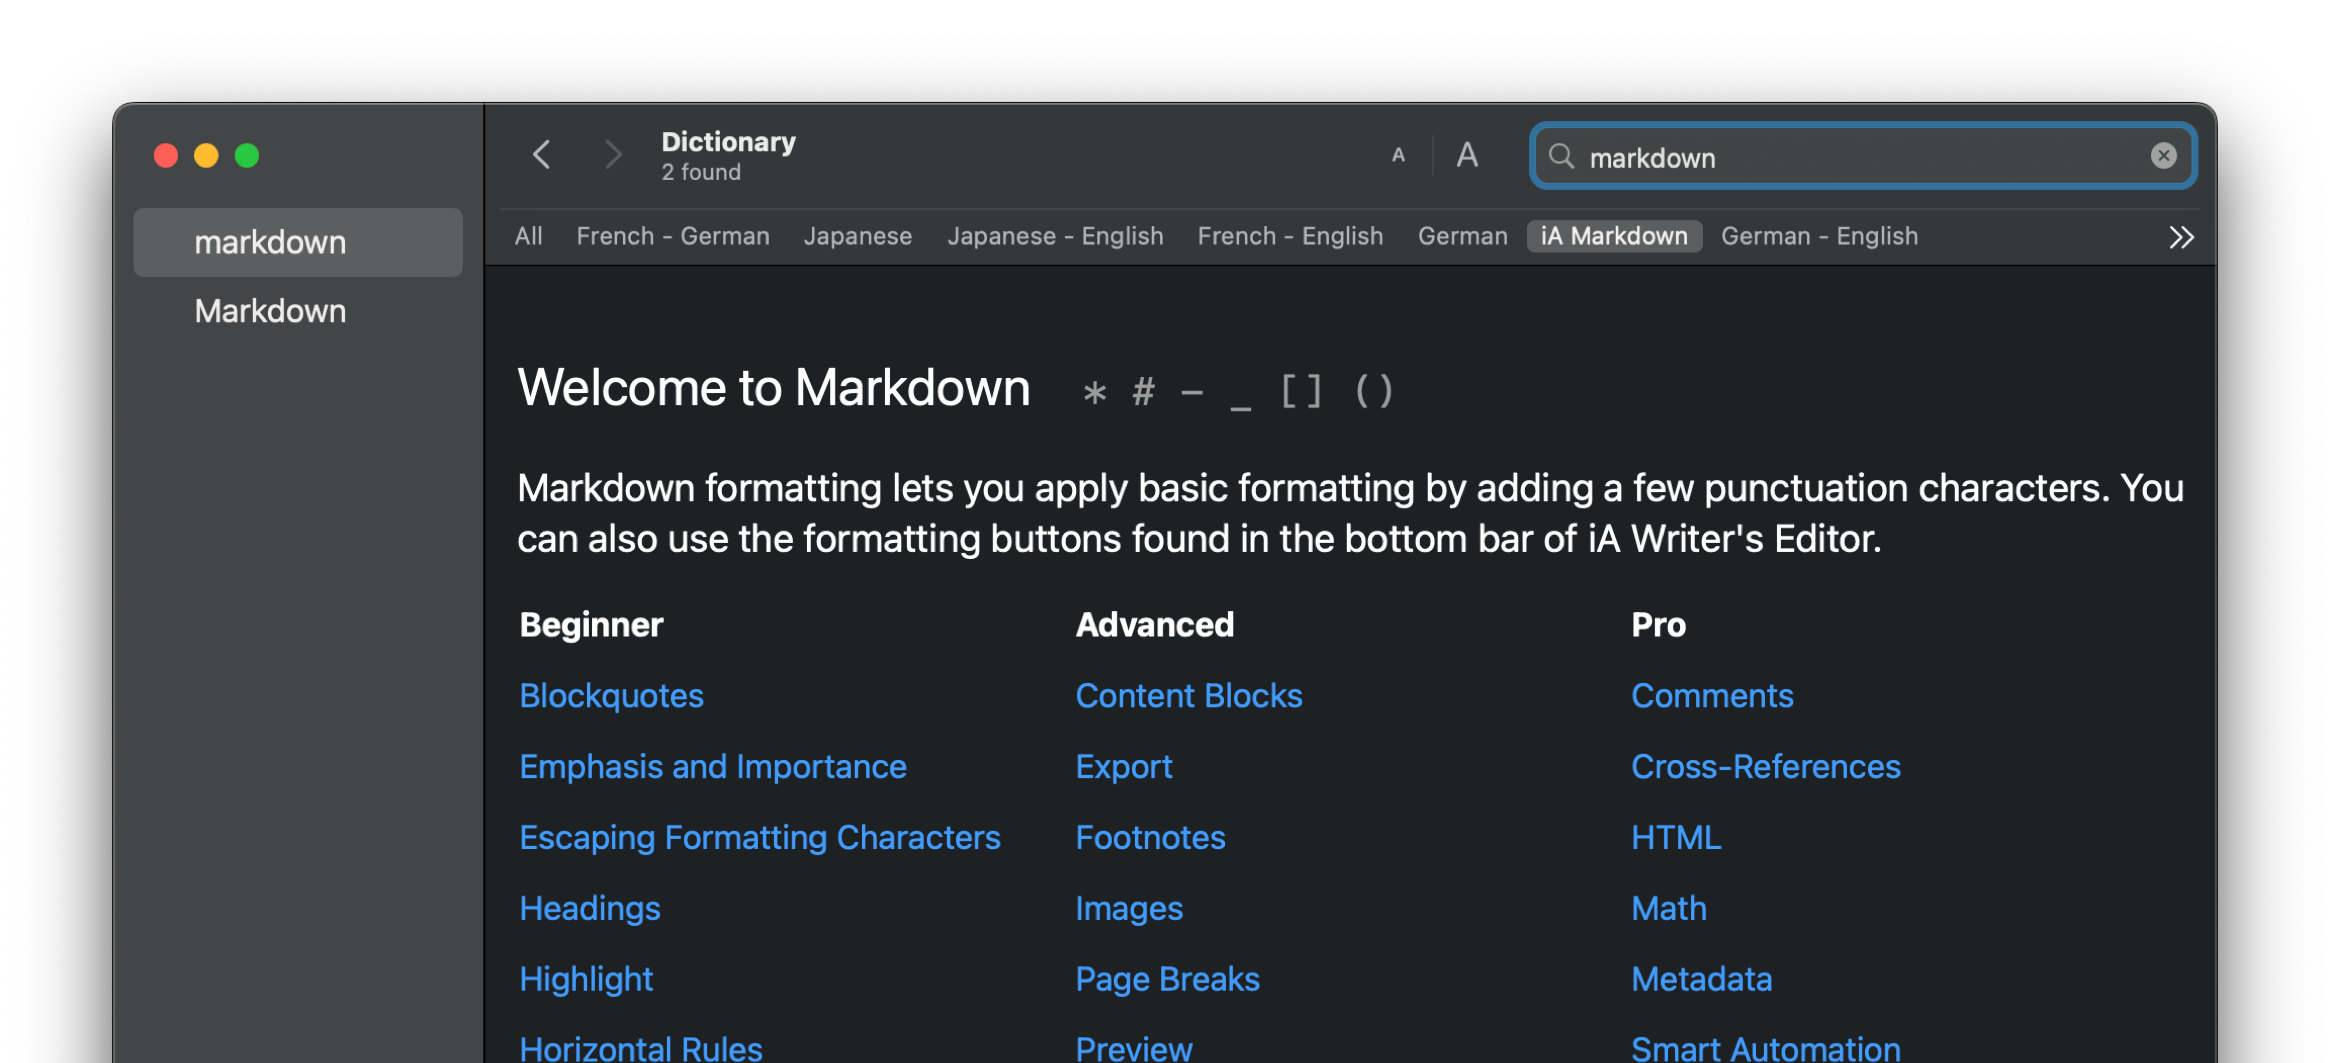Viewport: 2330px width, 1063px height.
Task: Open the Comments link
Action: (x=1712, y=696)
